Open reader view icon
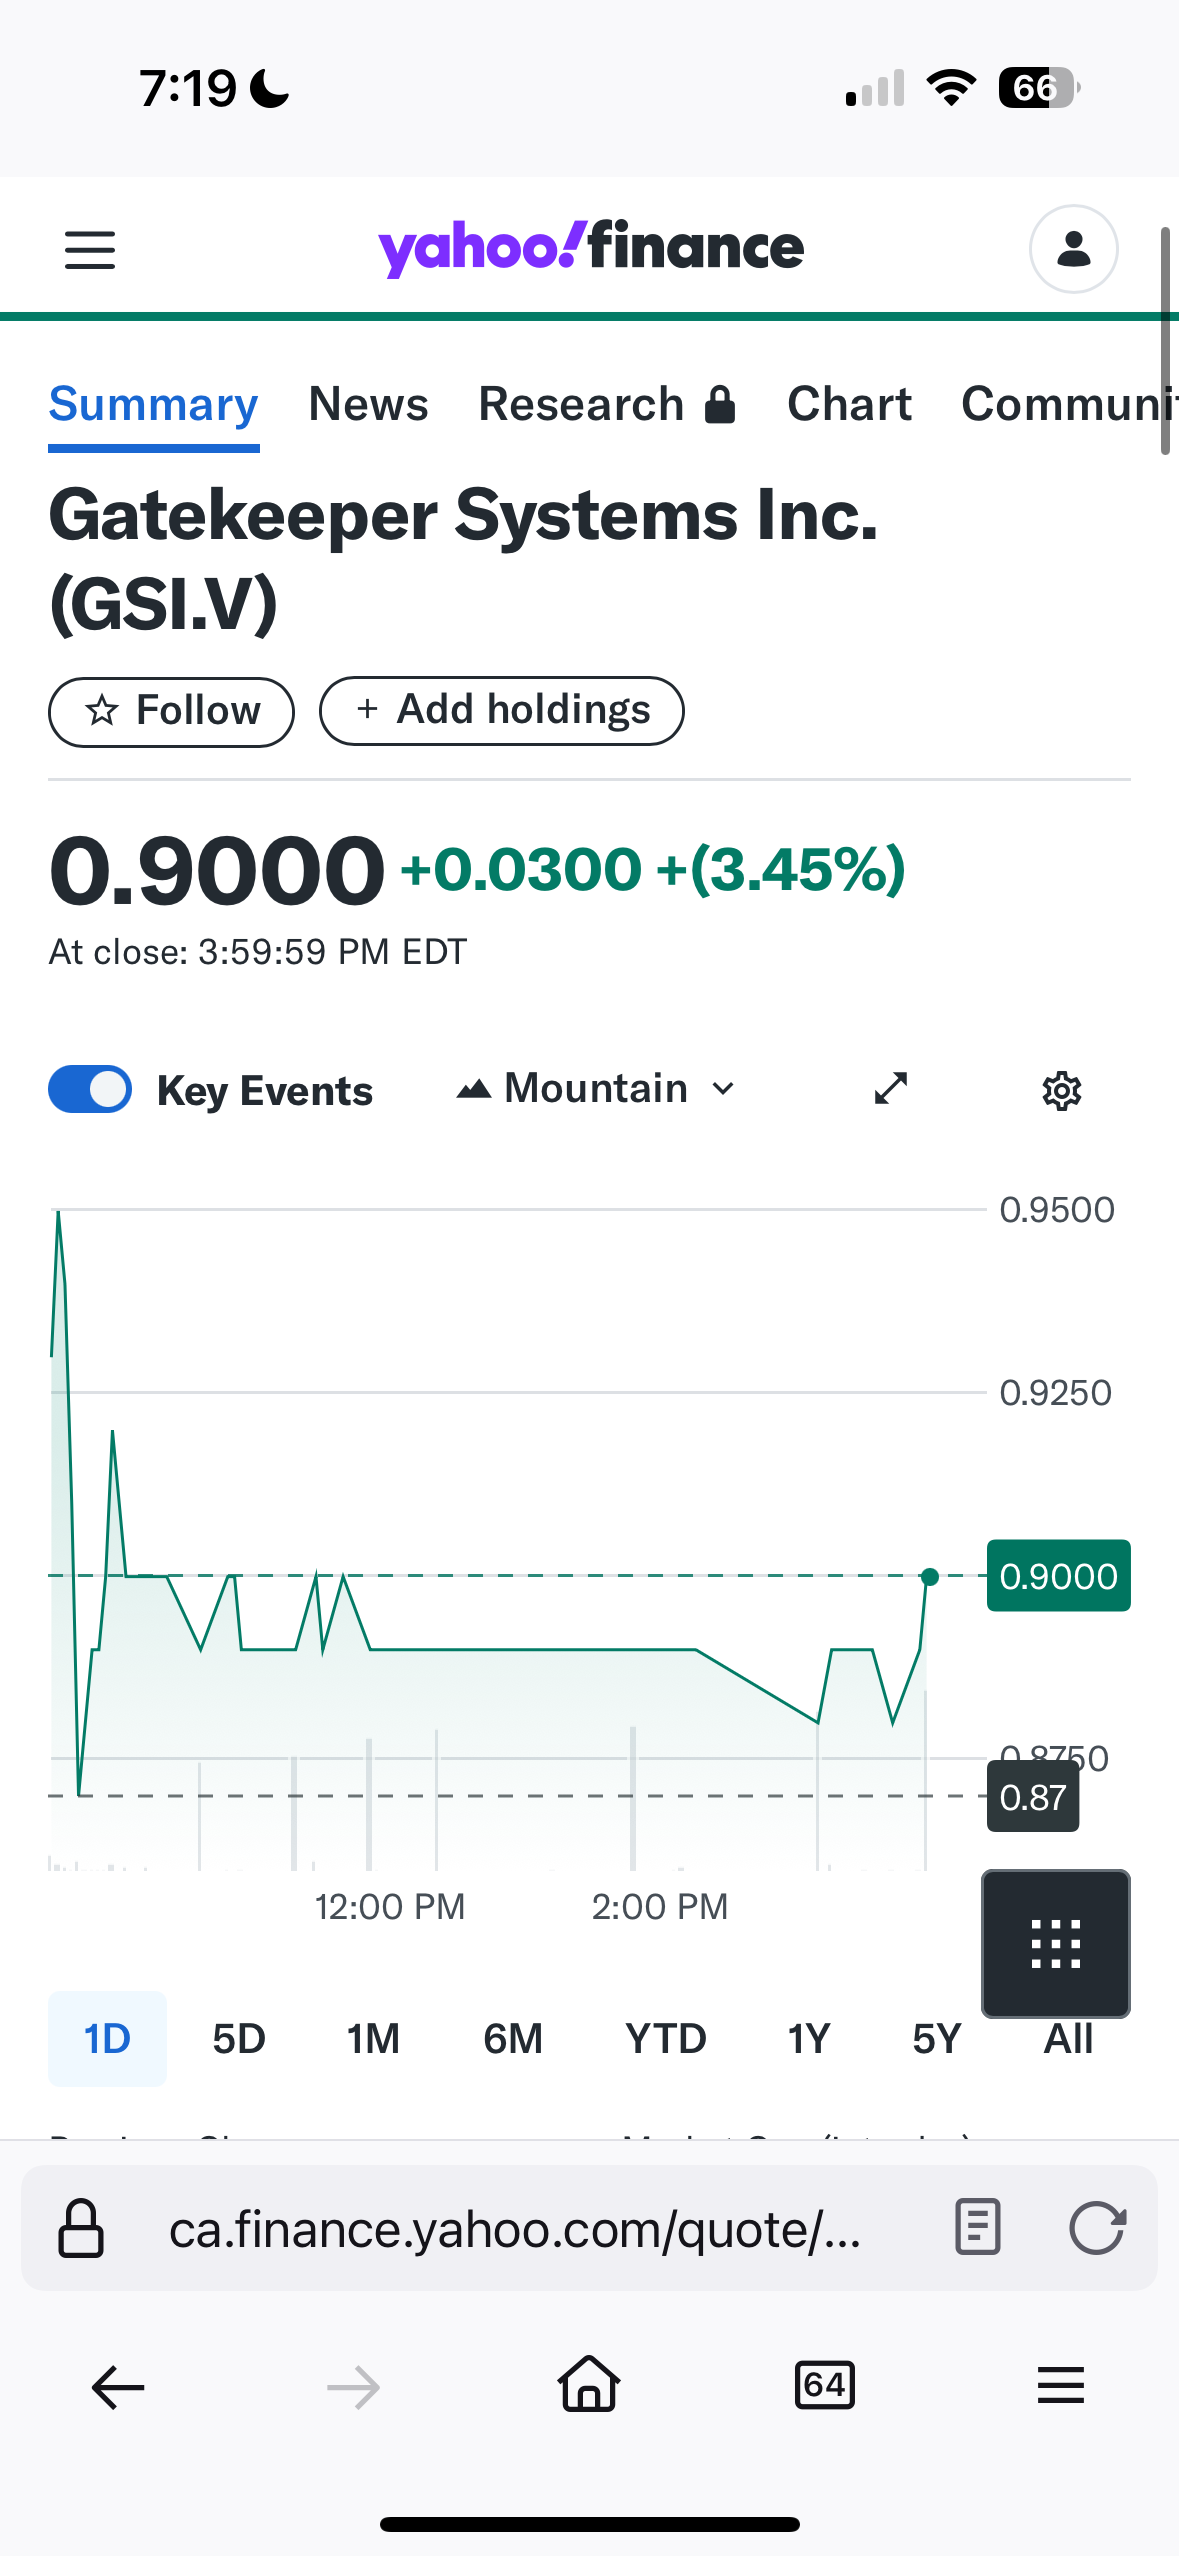The width and height of the screenshot is (1179, 2556). [x=977, y=2228]
